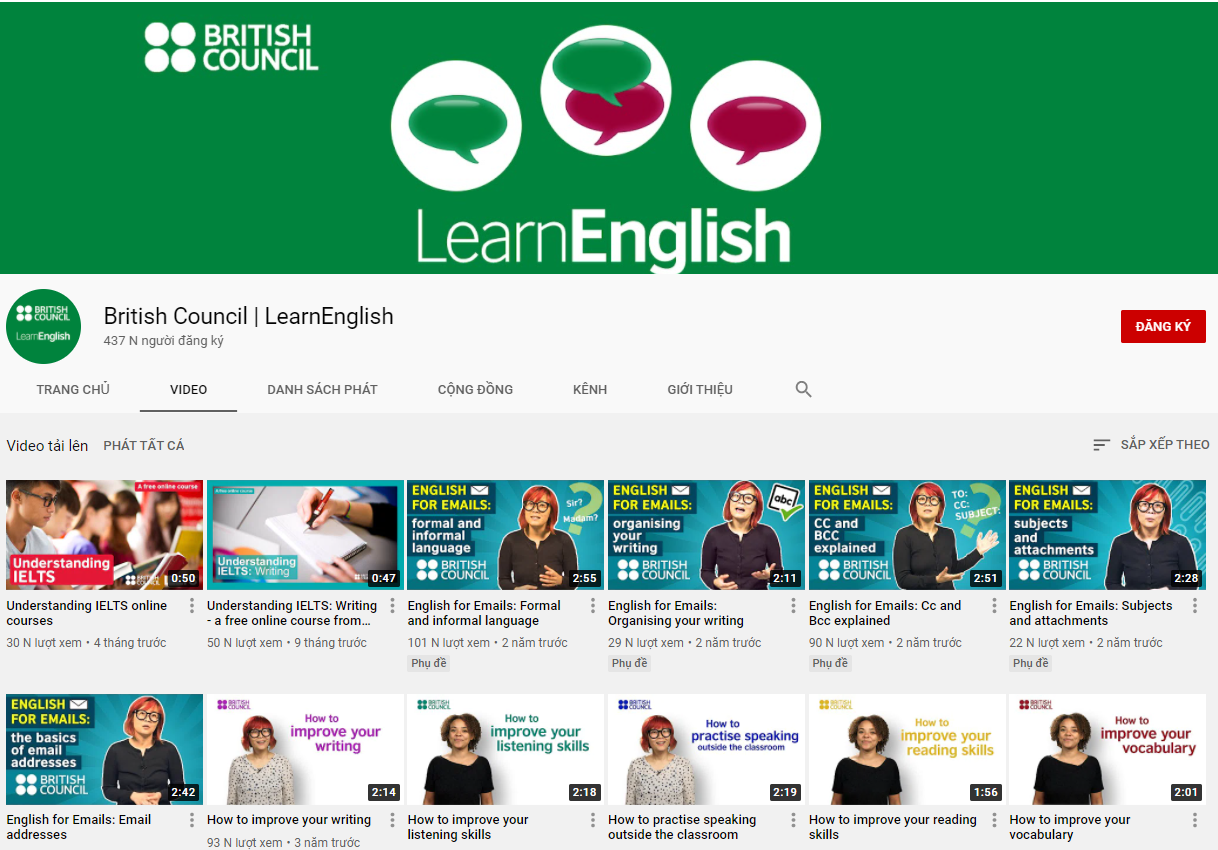Click PHÁT TẤT CẢ to play all
The height and width of the screenshot is (850, 1218).
(144, 446)
